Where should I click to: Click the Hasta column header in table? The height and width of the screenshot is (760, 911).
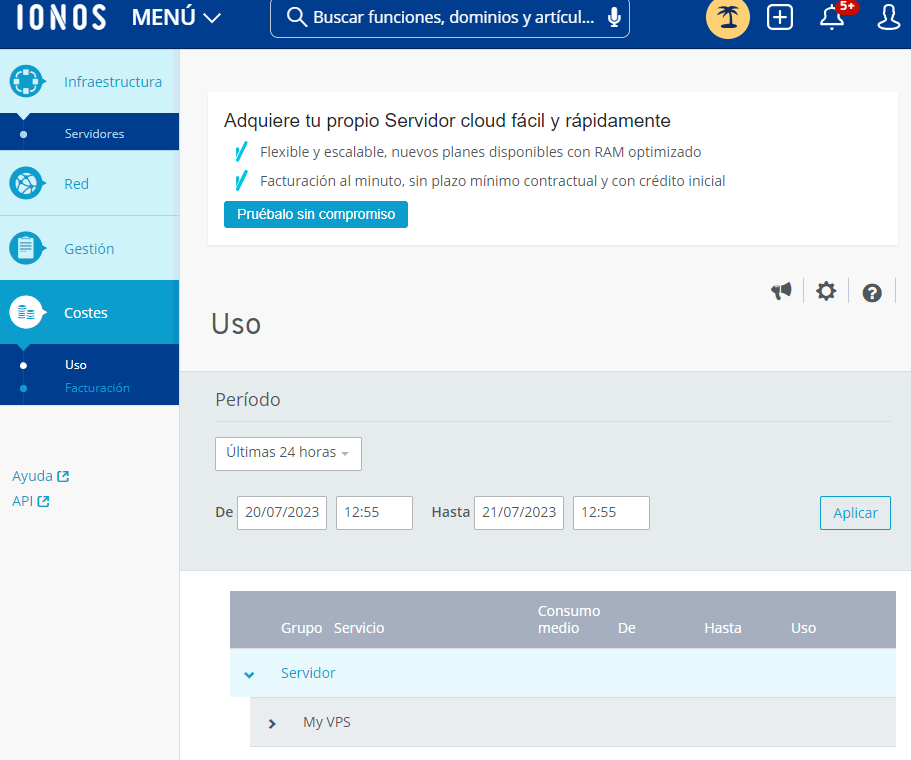tap(723, 628)
